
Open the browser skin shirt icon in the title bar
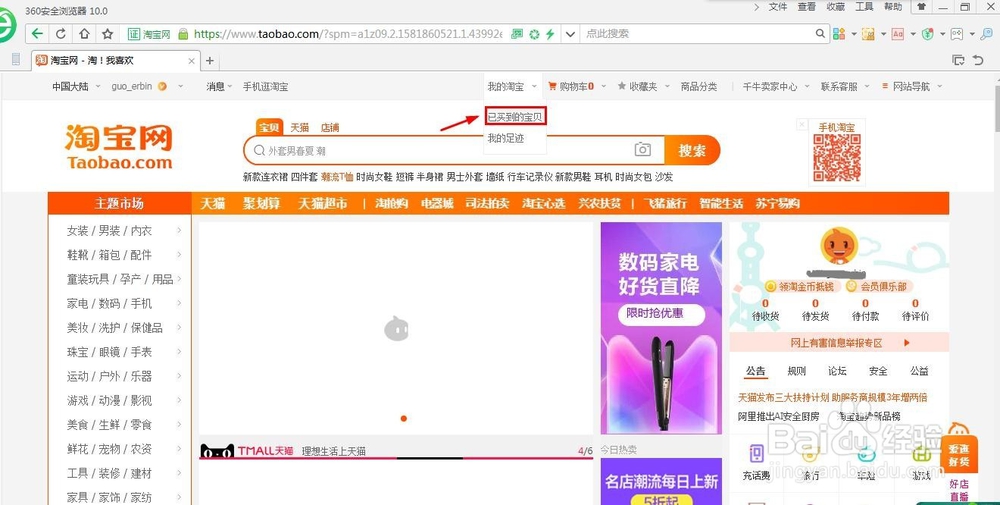[x=922, y=7]
